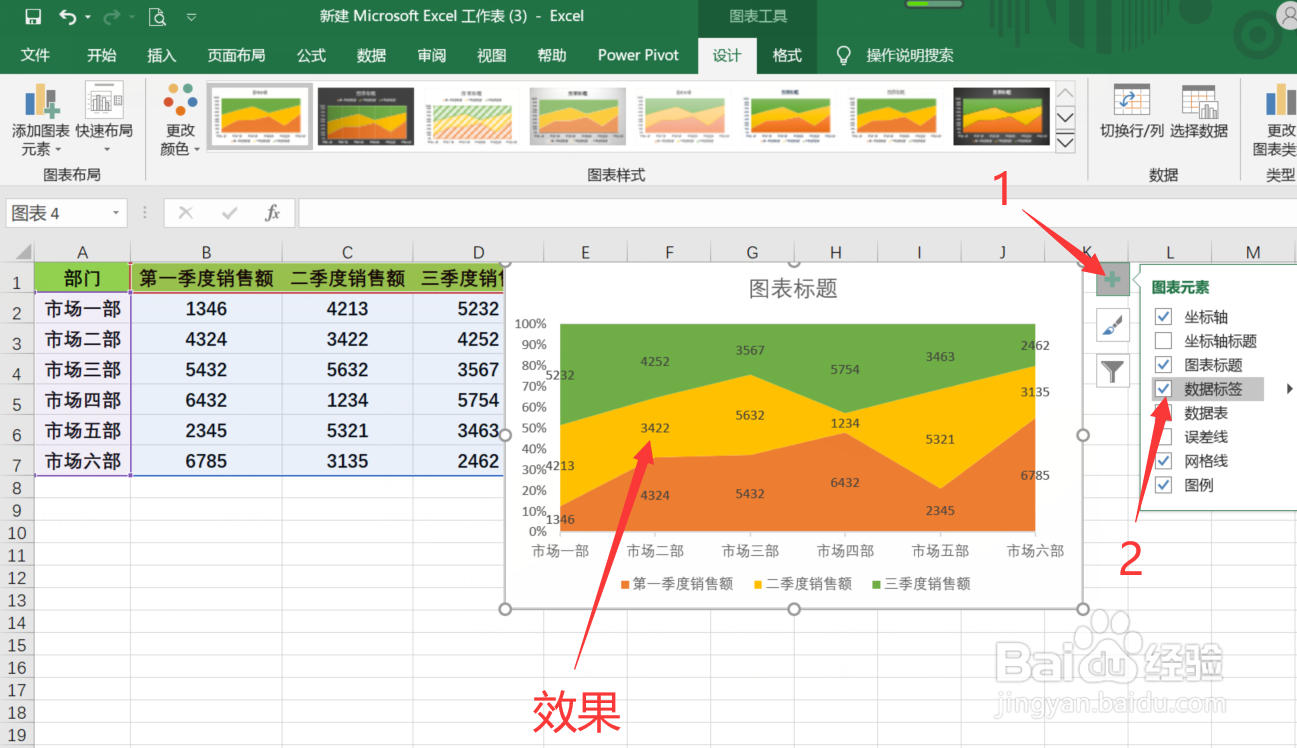Screen dimensions: 1297x748
Task: Open the Chart Styles brush icon beside chart
Action: coord(1112,325)
